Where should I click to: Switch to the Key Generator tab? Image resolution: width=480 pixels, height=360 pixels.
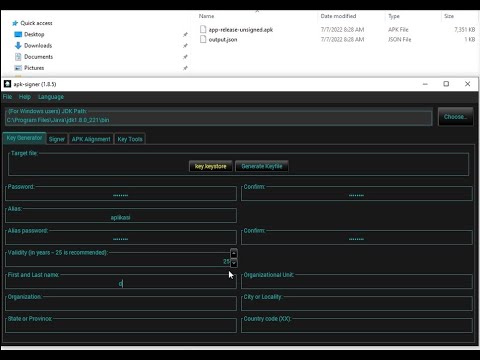tap(24, 138)
